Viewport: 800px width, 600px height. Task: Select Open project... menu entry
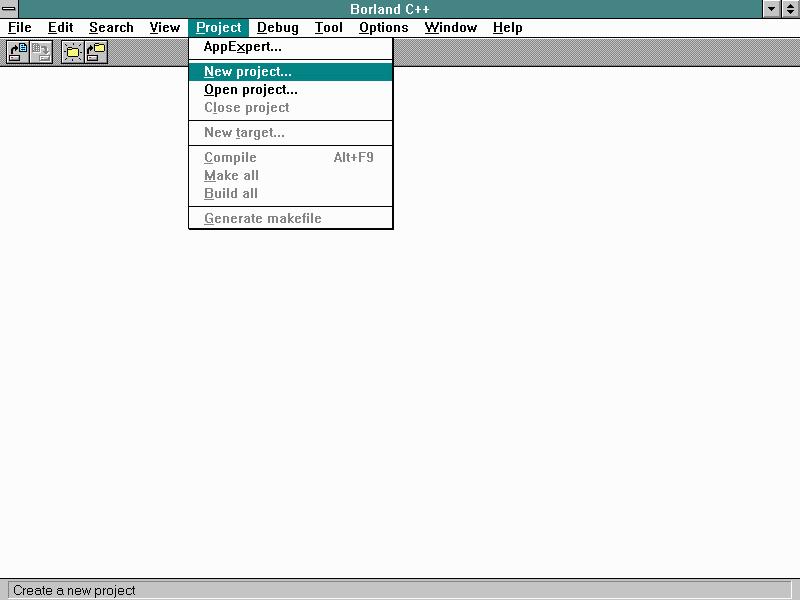pyautogui.click(x=291, y=90)
